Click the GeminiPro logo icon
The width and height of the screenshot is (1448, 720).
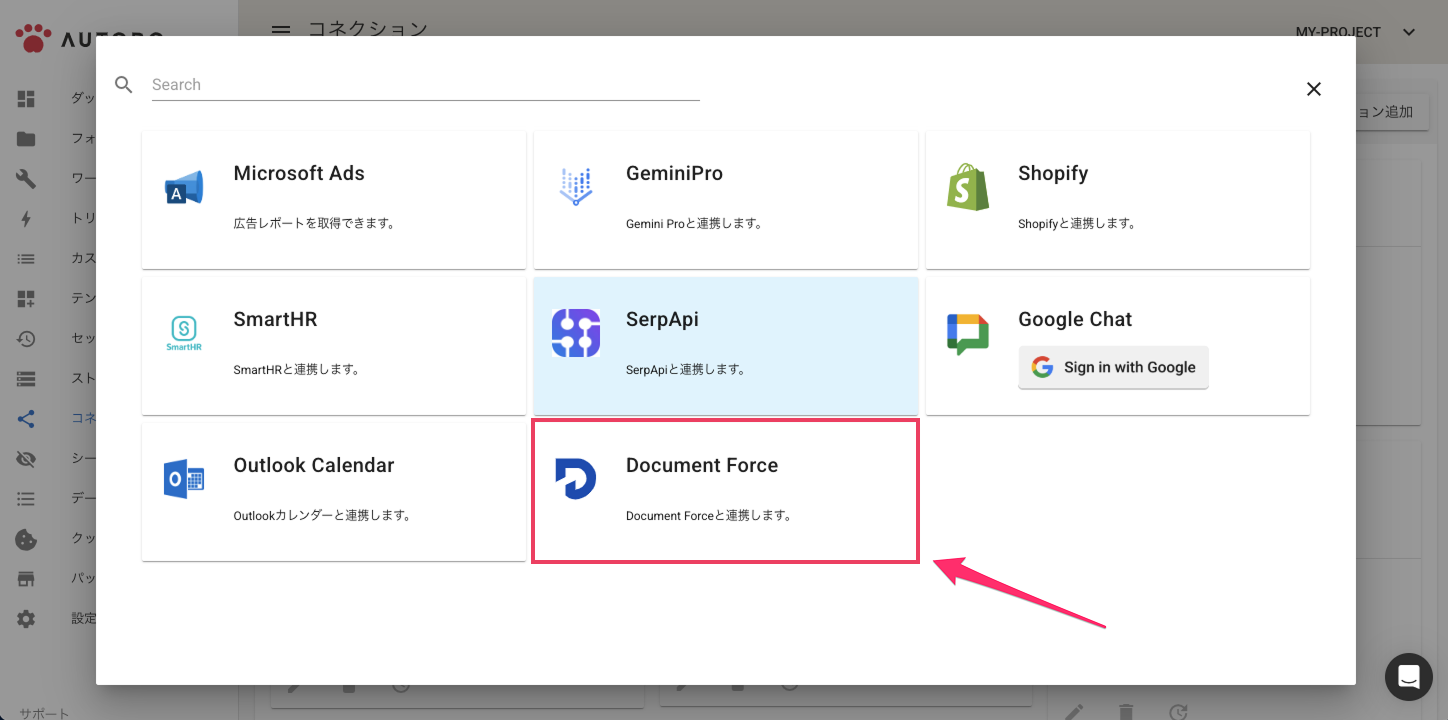point(576,187)
